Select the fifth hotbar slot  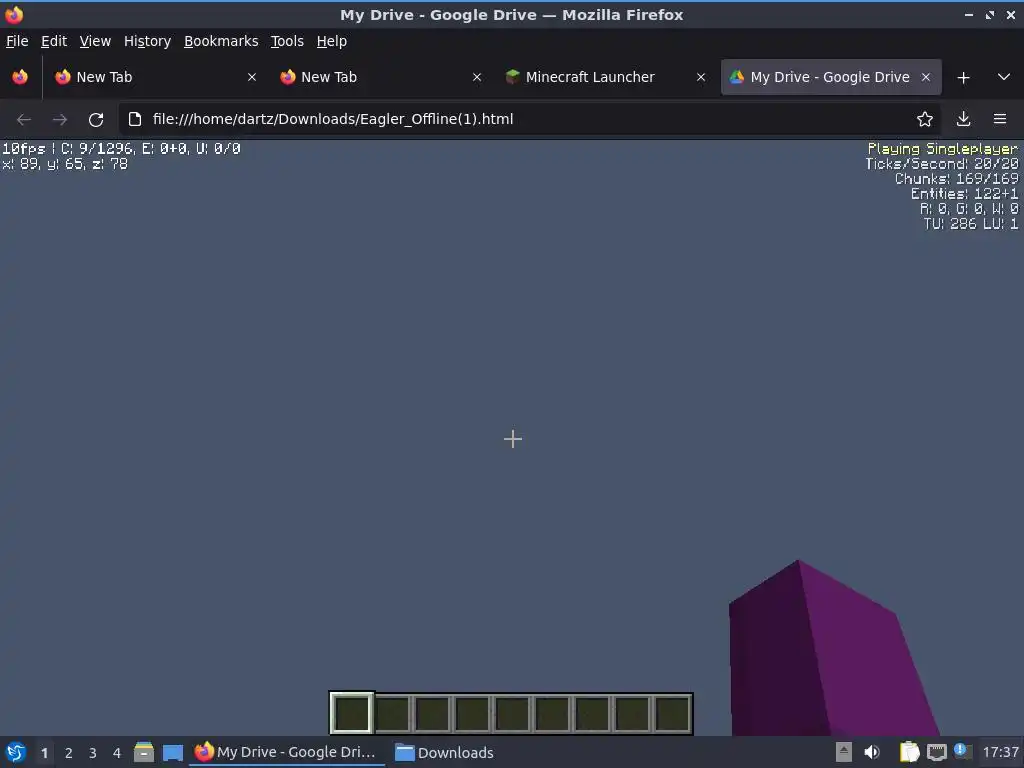(x=512, y=713)
